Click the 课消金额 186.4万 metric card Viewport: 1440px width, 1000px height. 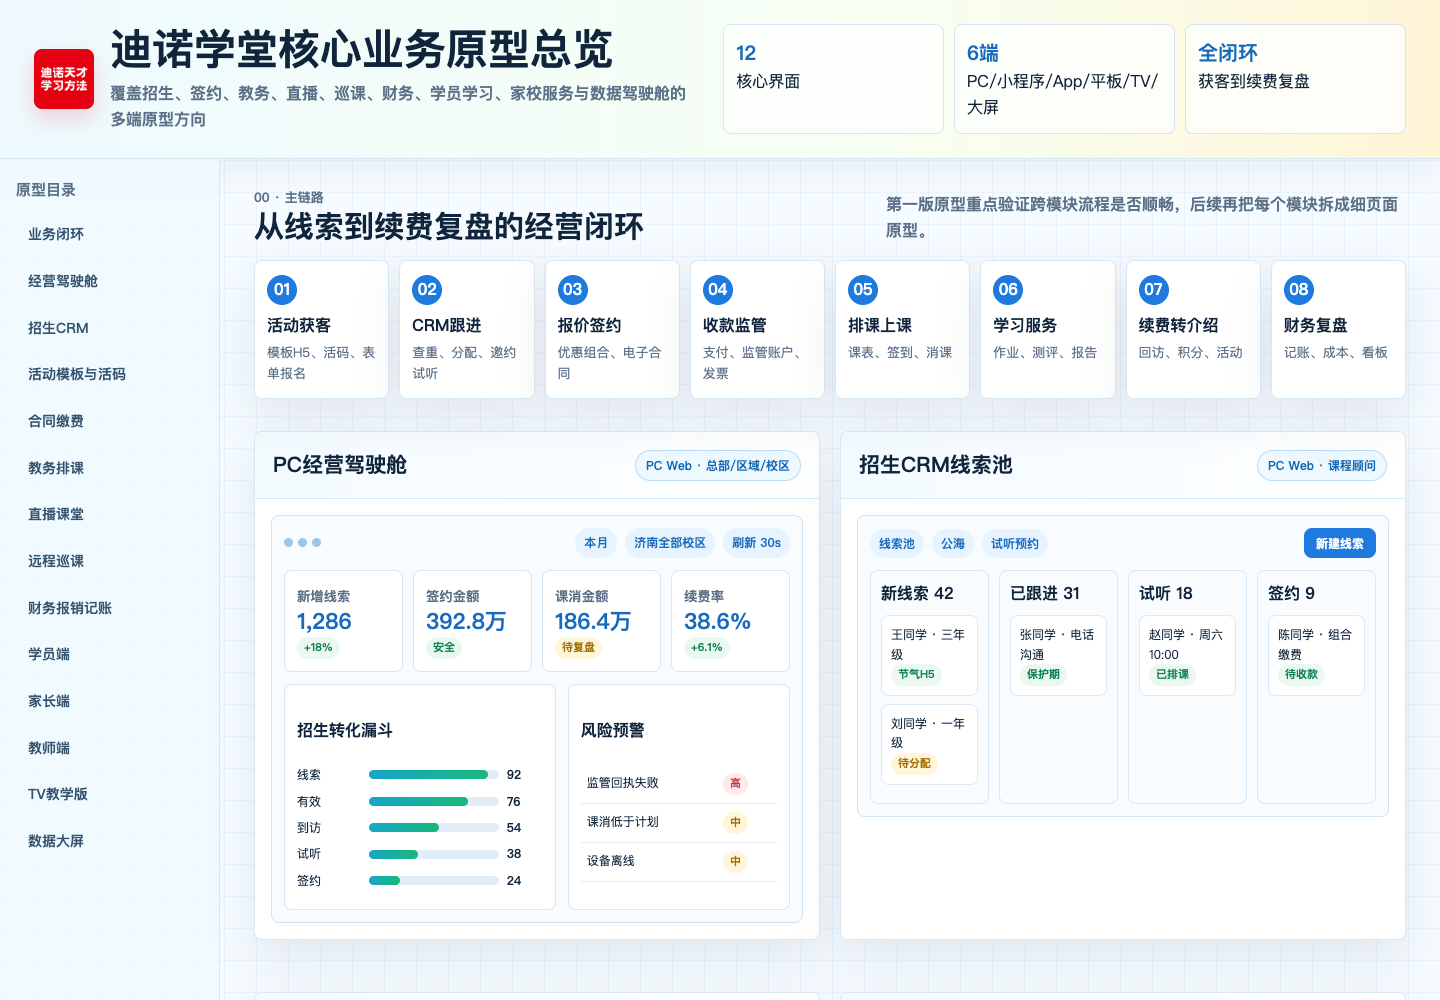[601, 621]
